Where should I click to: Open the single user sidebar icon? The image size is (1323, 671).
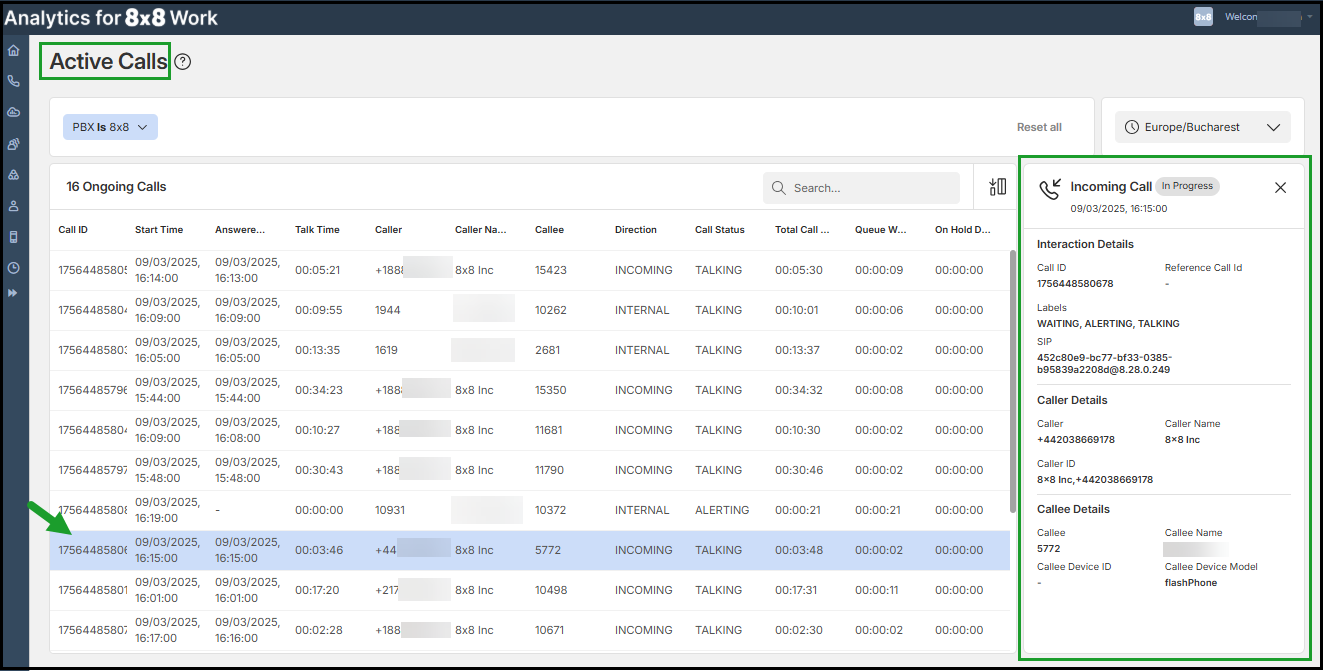pyautogui.click(x=14, y=206)
